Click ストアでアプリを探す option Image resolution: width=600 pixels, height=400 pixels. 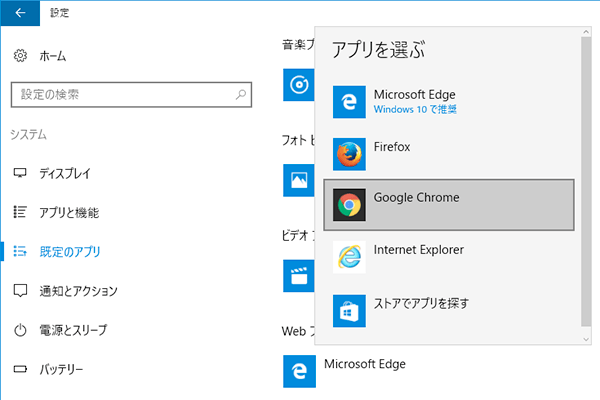tap(421, 303)
